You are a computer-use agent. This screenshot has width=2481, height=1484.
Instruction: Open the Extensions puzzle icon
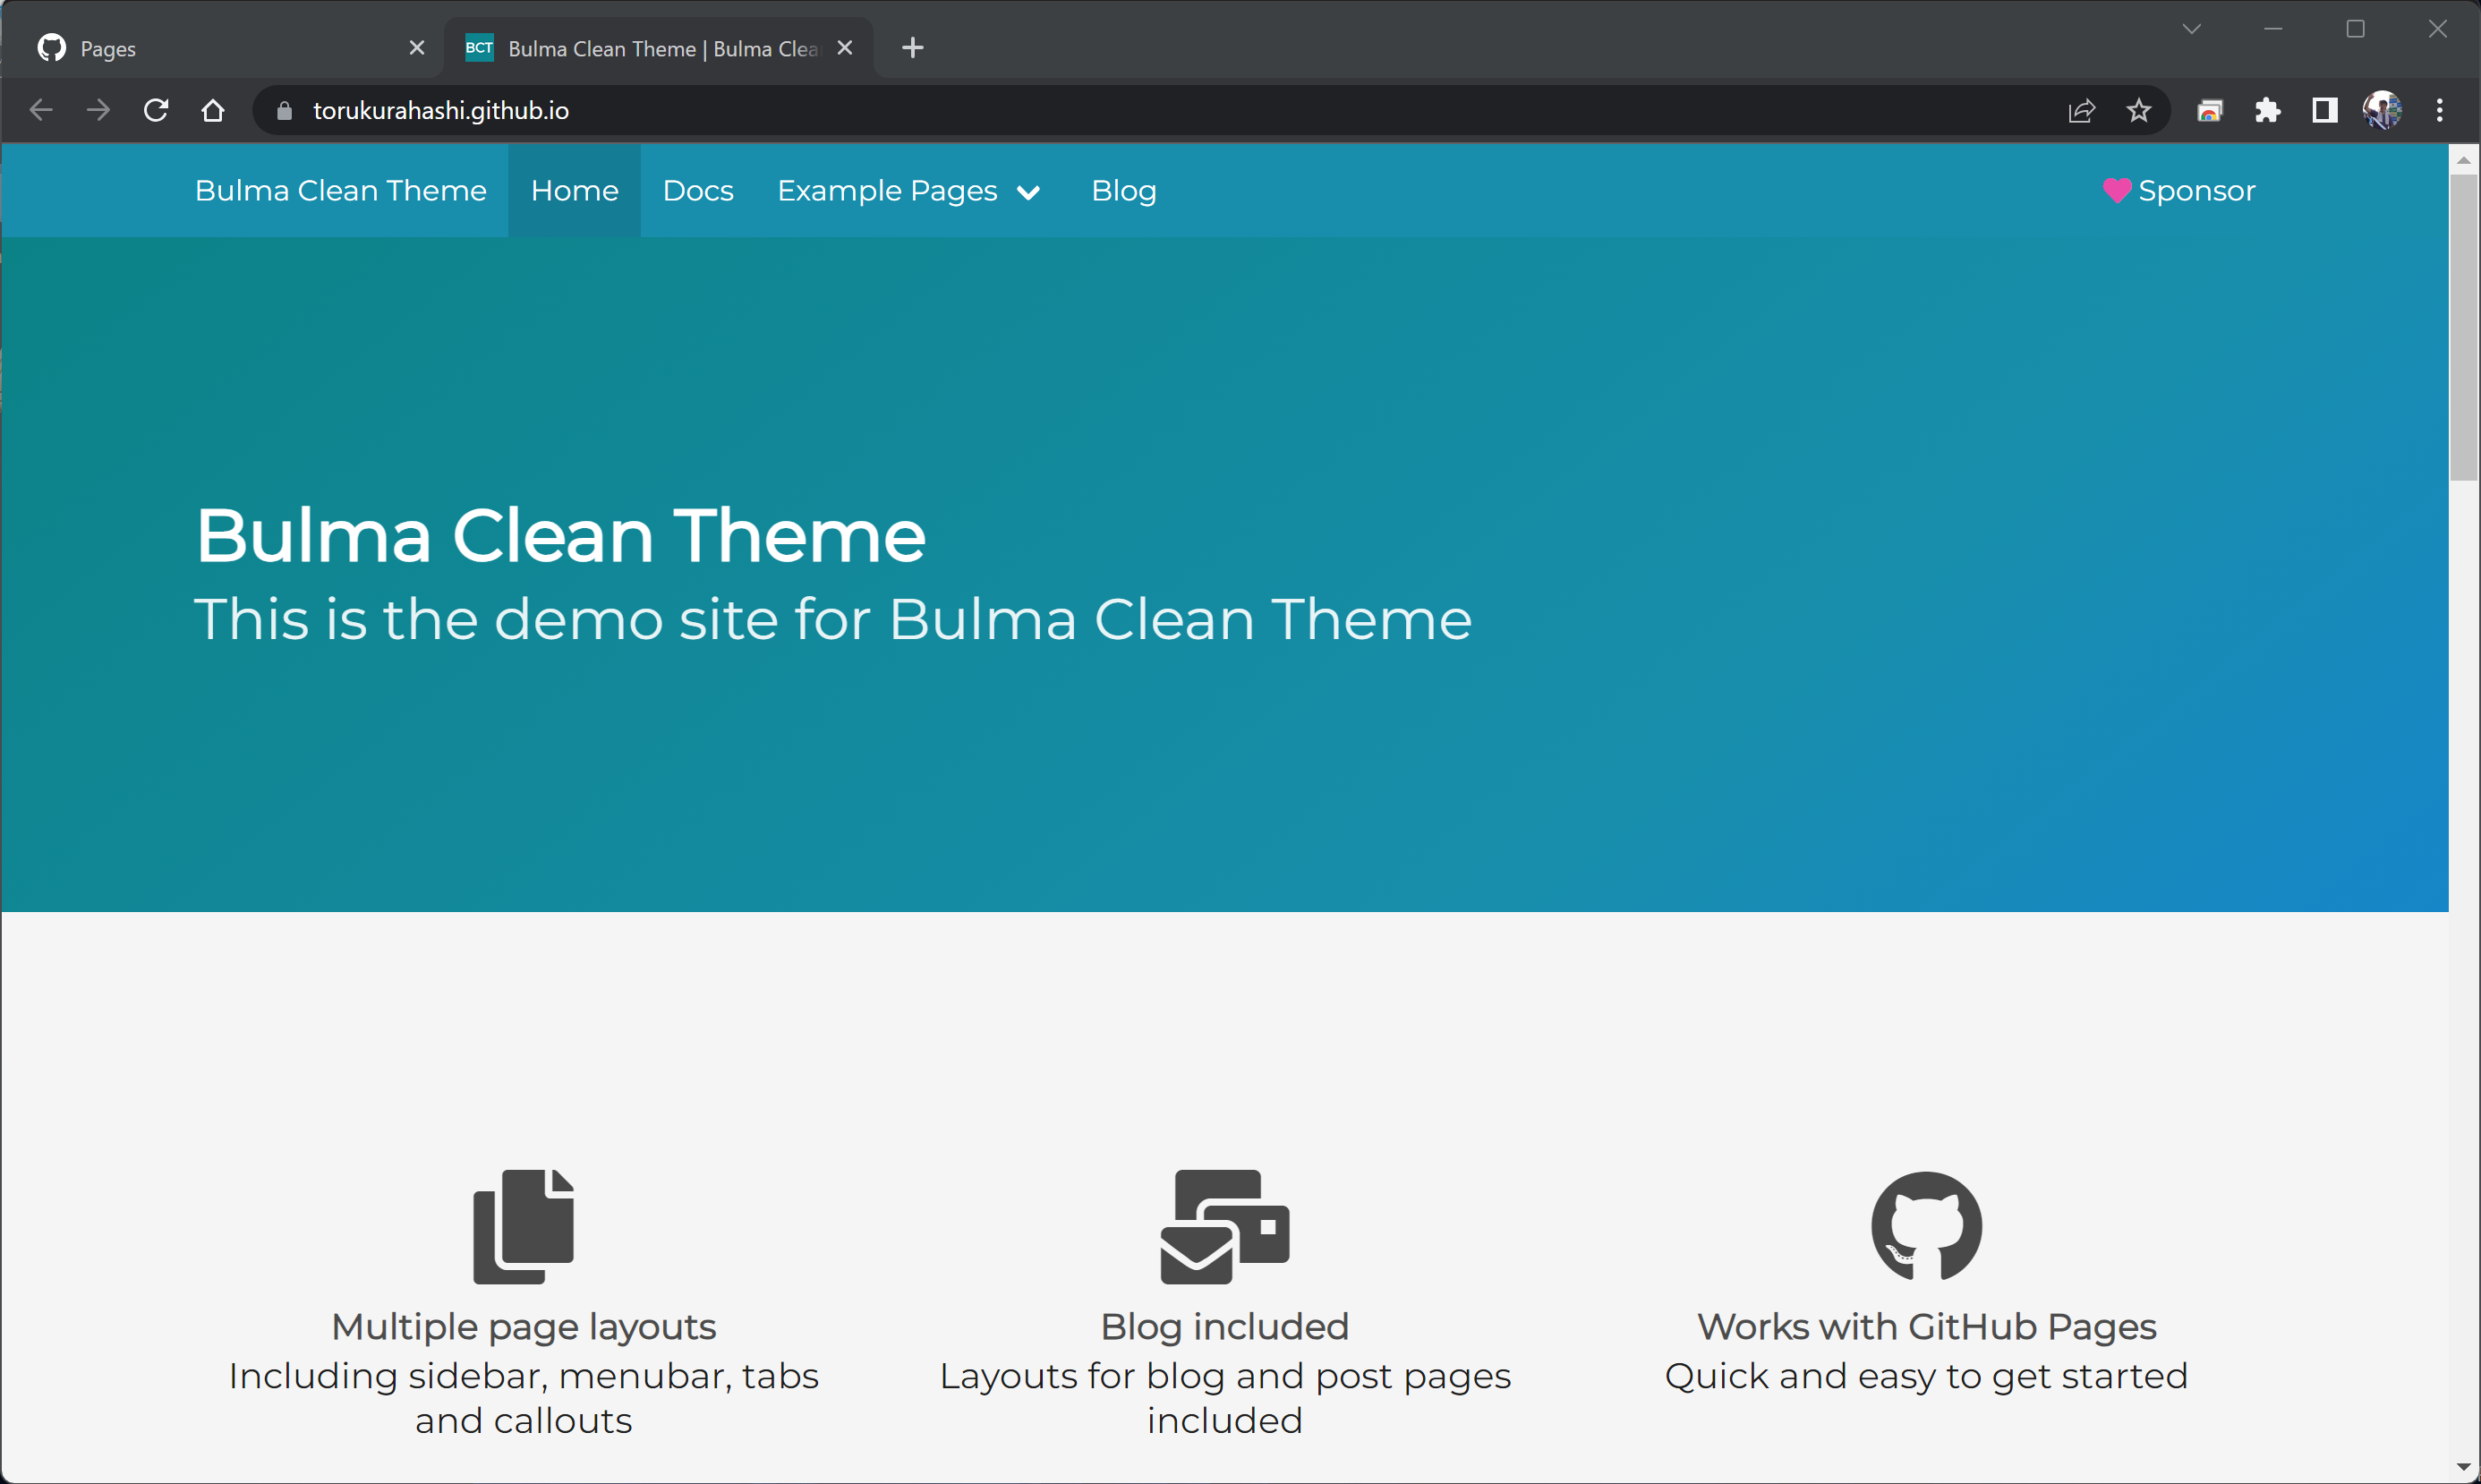click(x=2267, y=110)
